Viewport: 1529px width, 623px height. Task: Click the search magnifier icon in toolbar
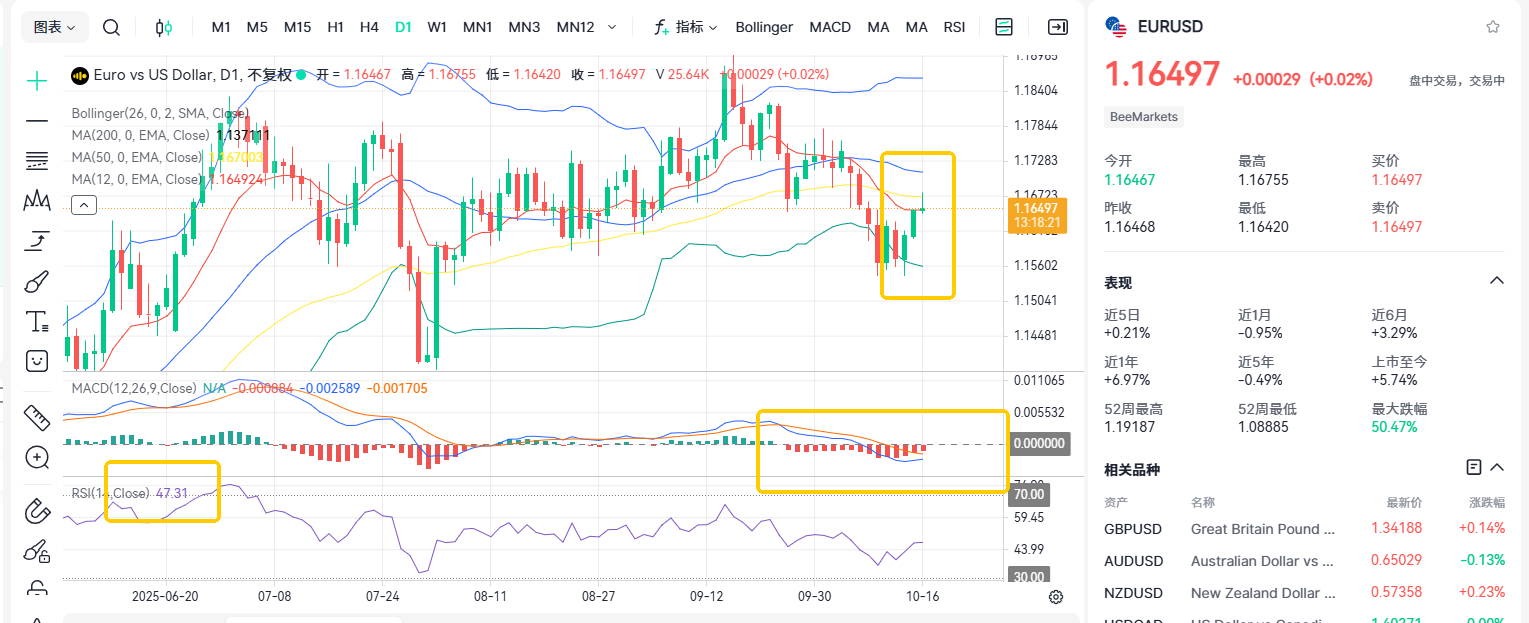click(111, 27)
